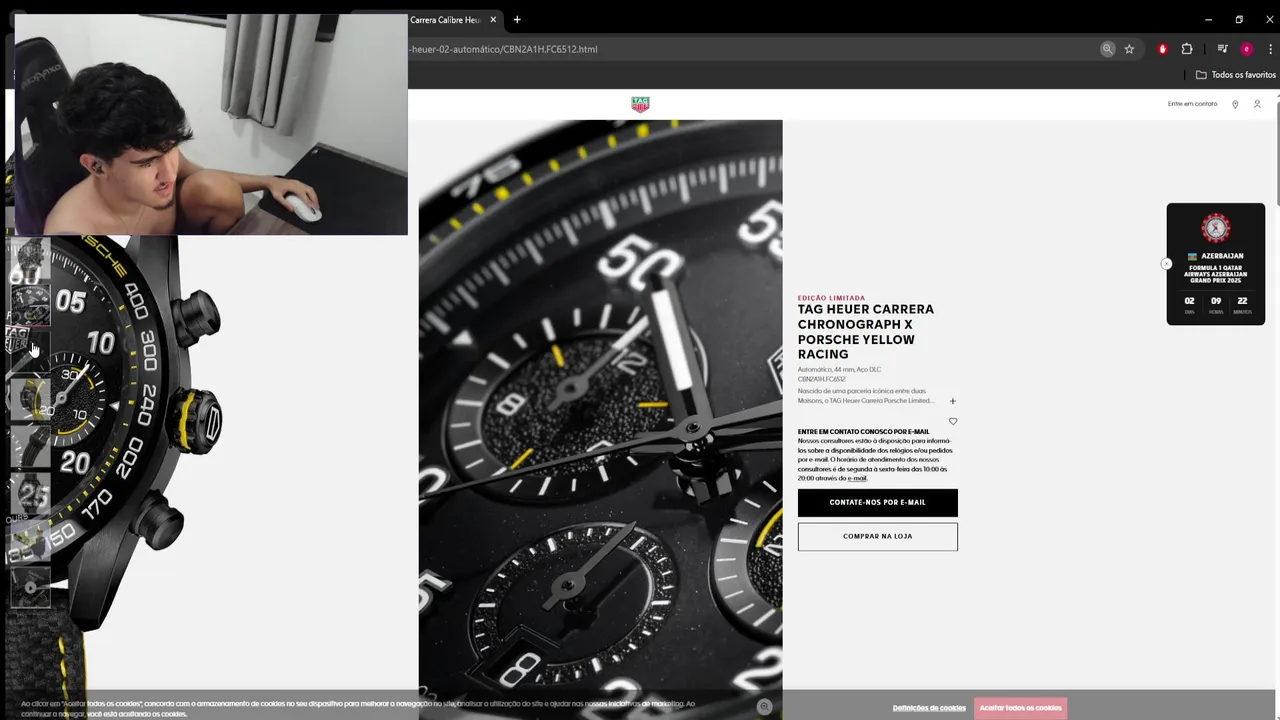The width and height of the screenshot is (1280, 720).
Task: Open the store locator pin icon
Action: 1235,104
